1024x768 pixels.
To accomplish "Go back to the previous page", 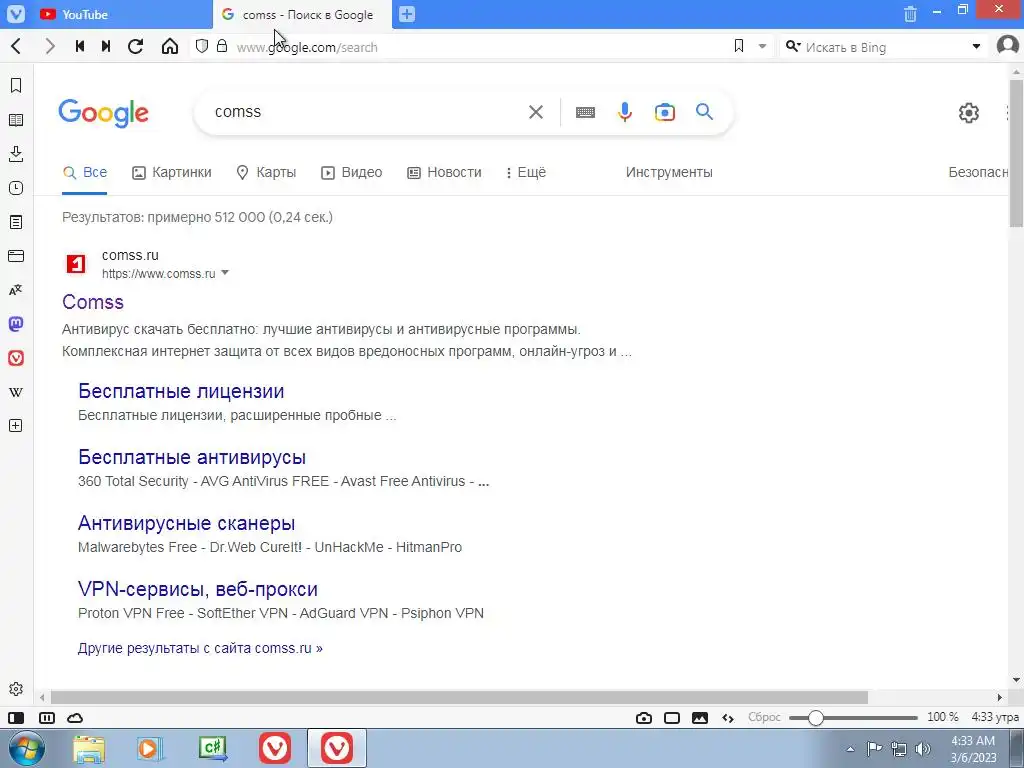I will [x=16, y=46].
